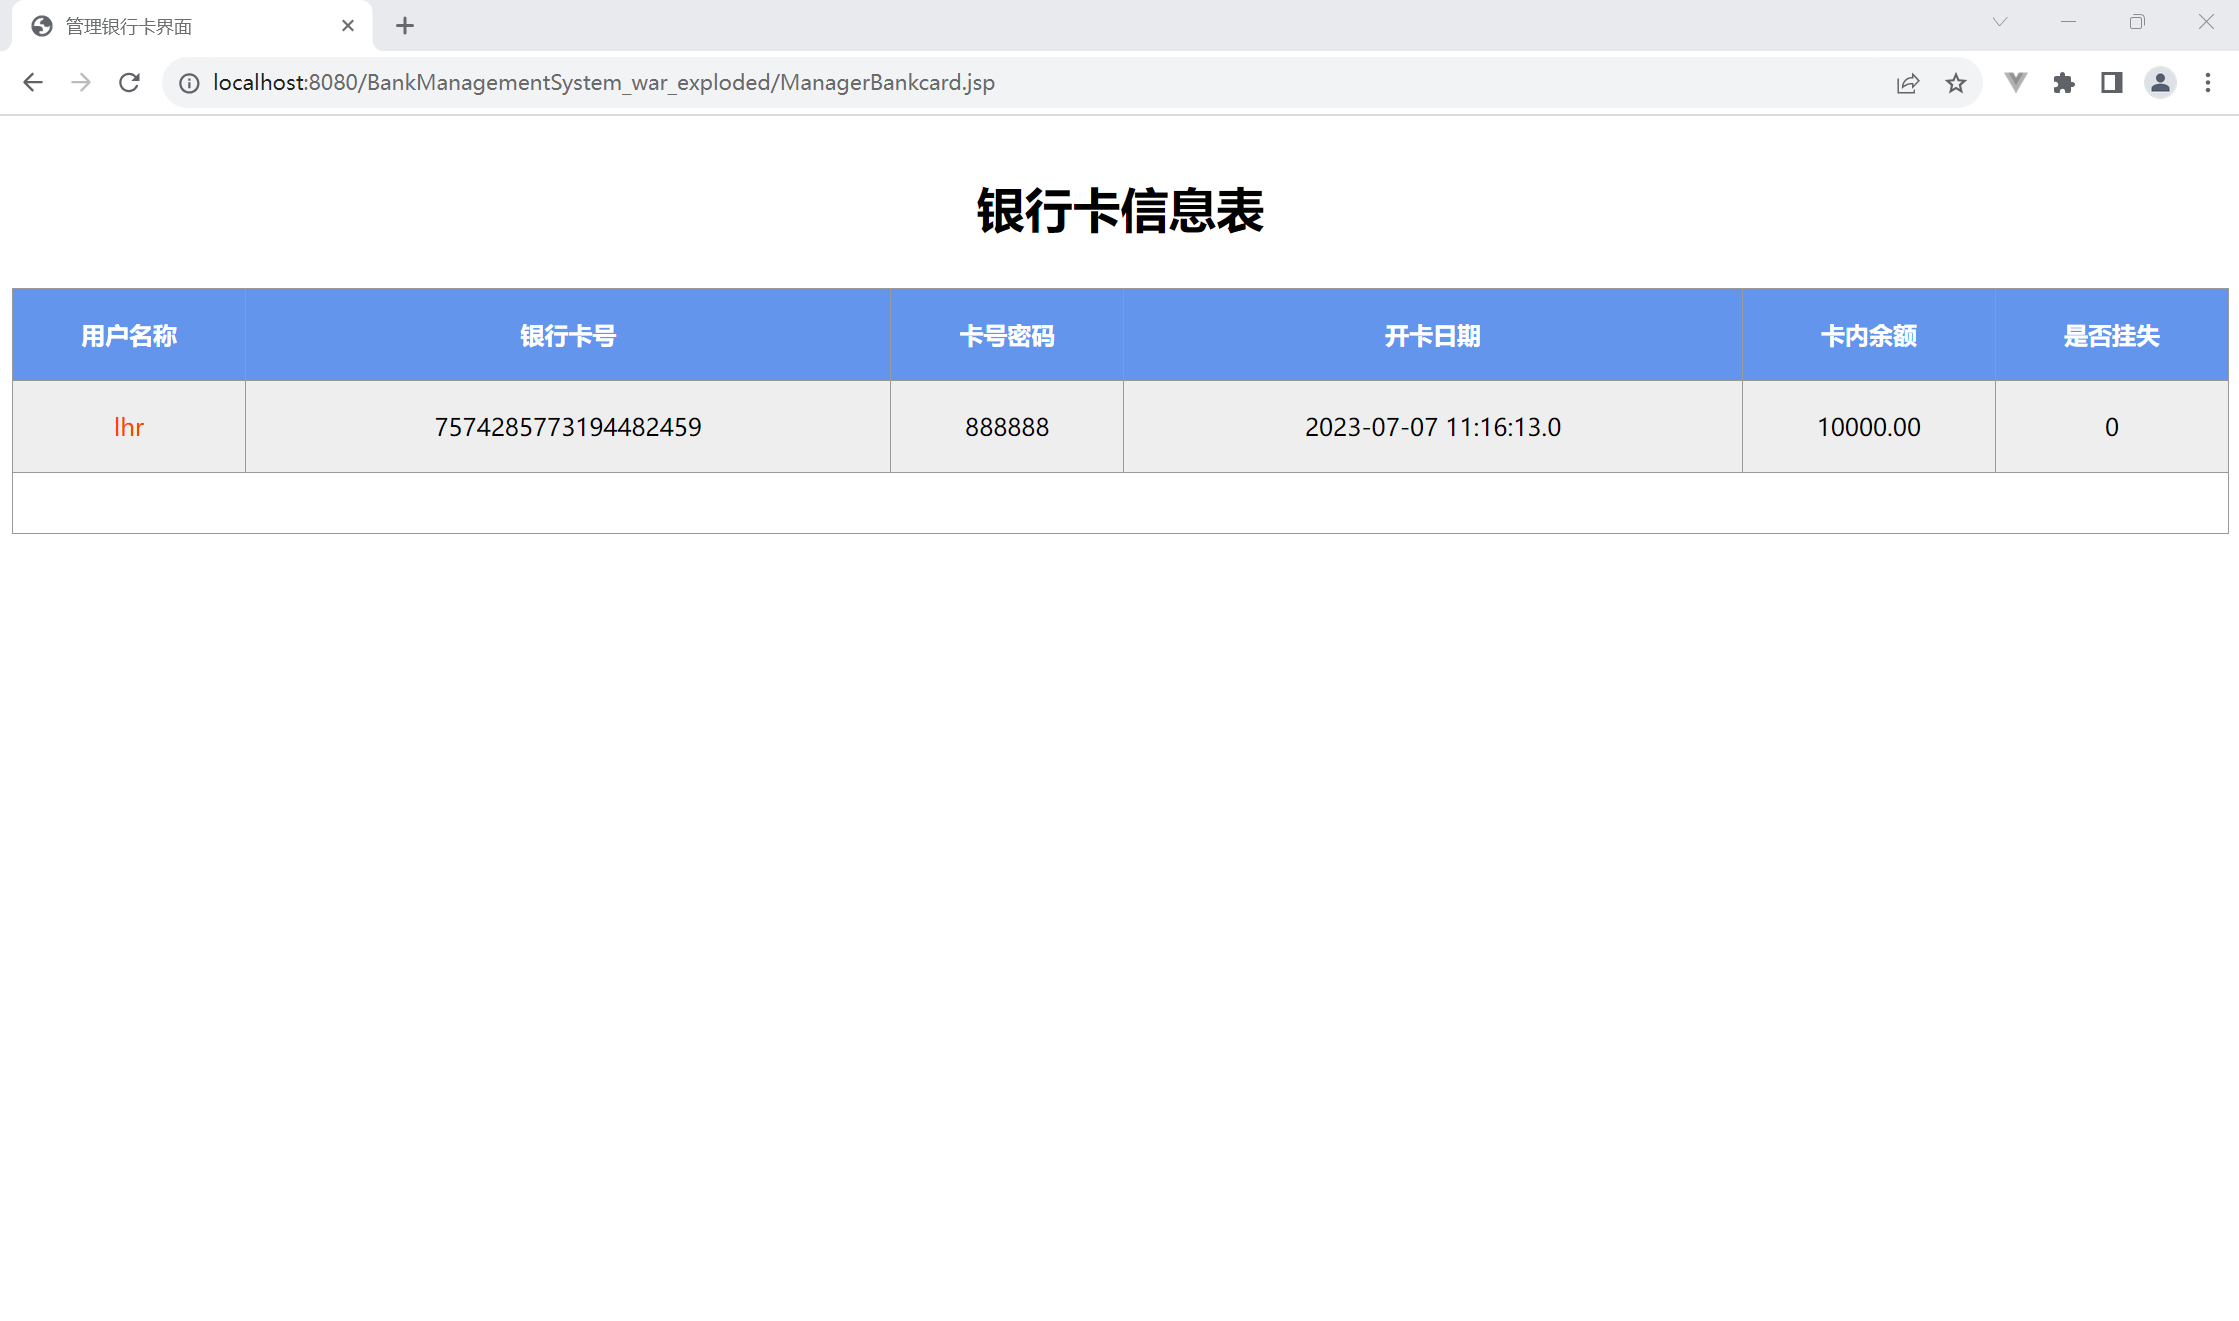Viewport: 2239px width, 1321px height.
Task: Close the 管理银行卡界面 tab
Action: (x=348, y=26)
